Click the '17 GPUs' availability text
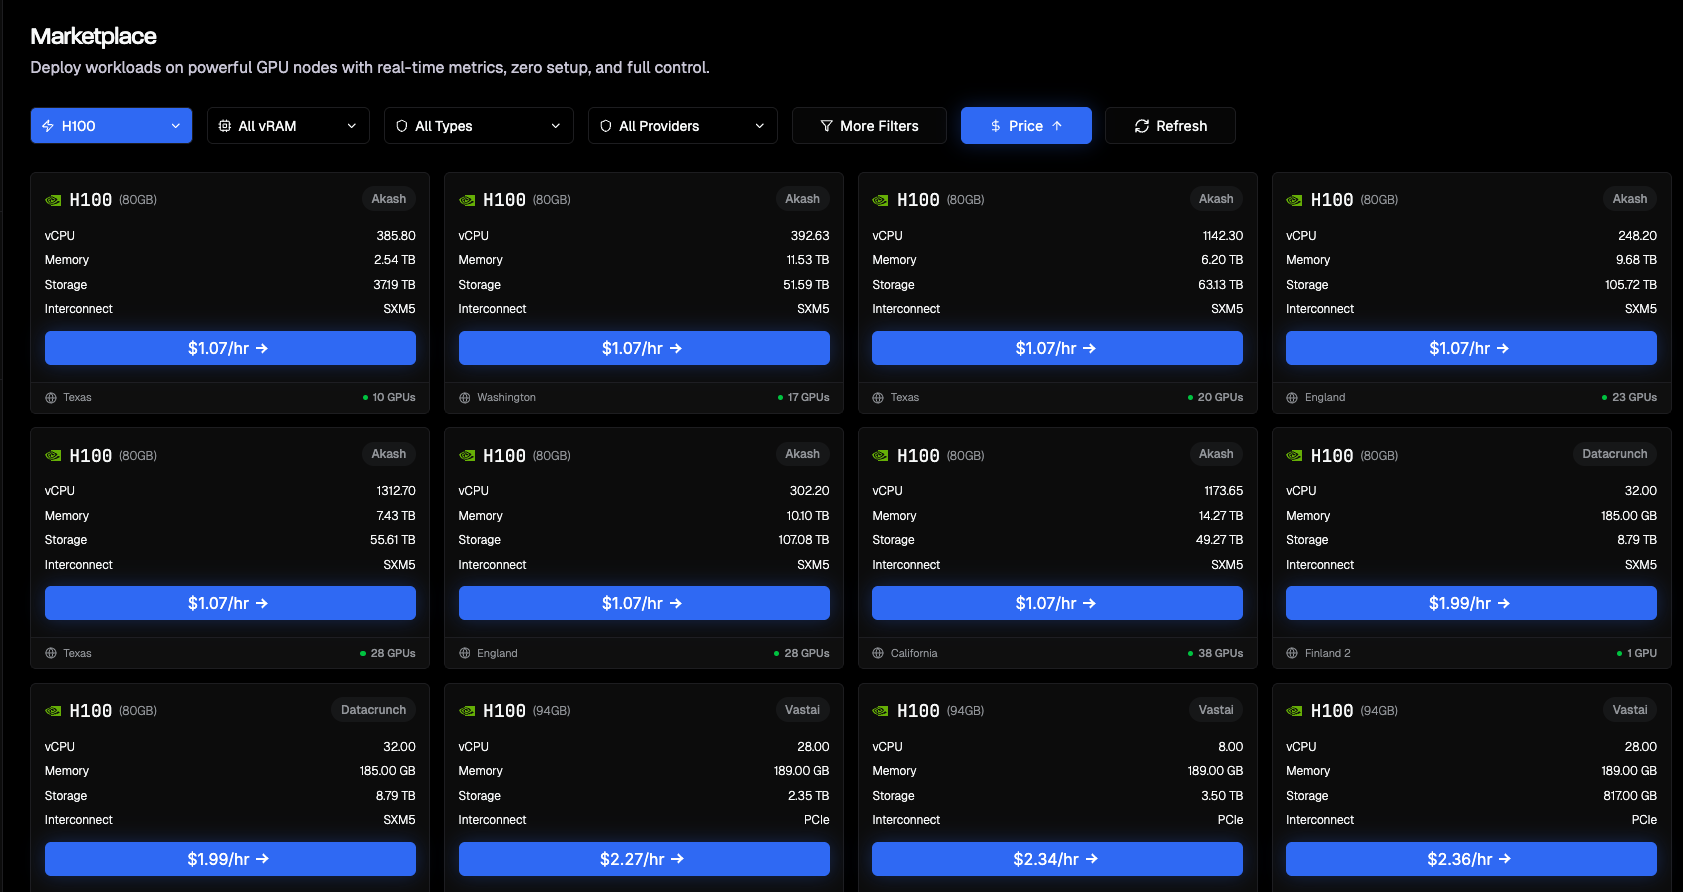 coord(808,397)
